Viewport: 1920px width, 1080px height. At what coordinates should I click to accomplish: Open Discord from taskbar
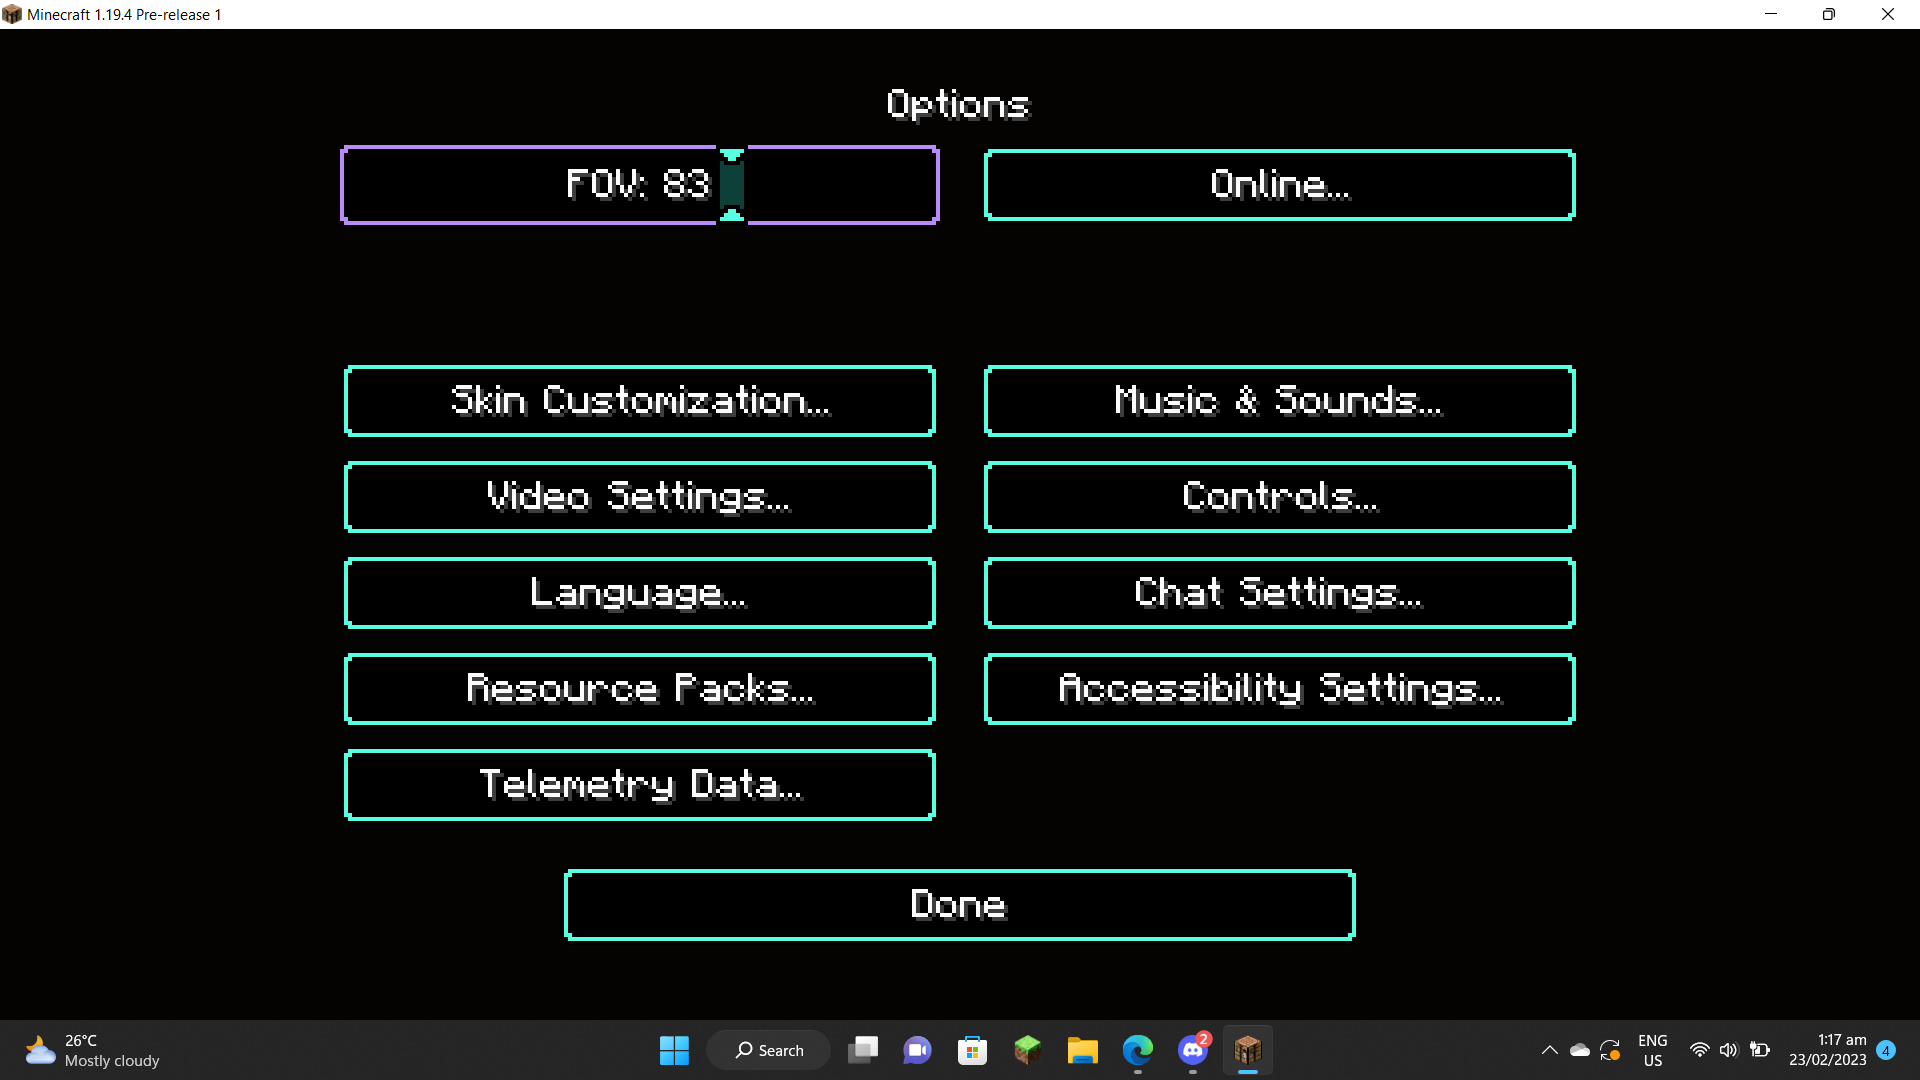point(1192,1050)
